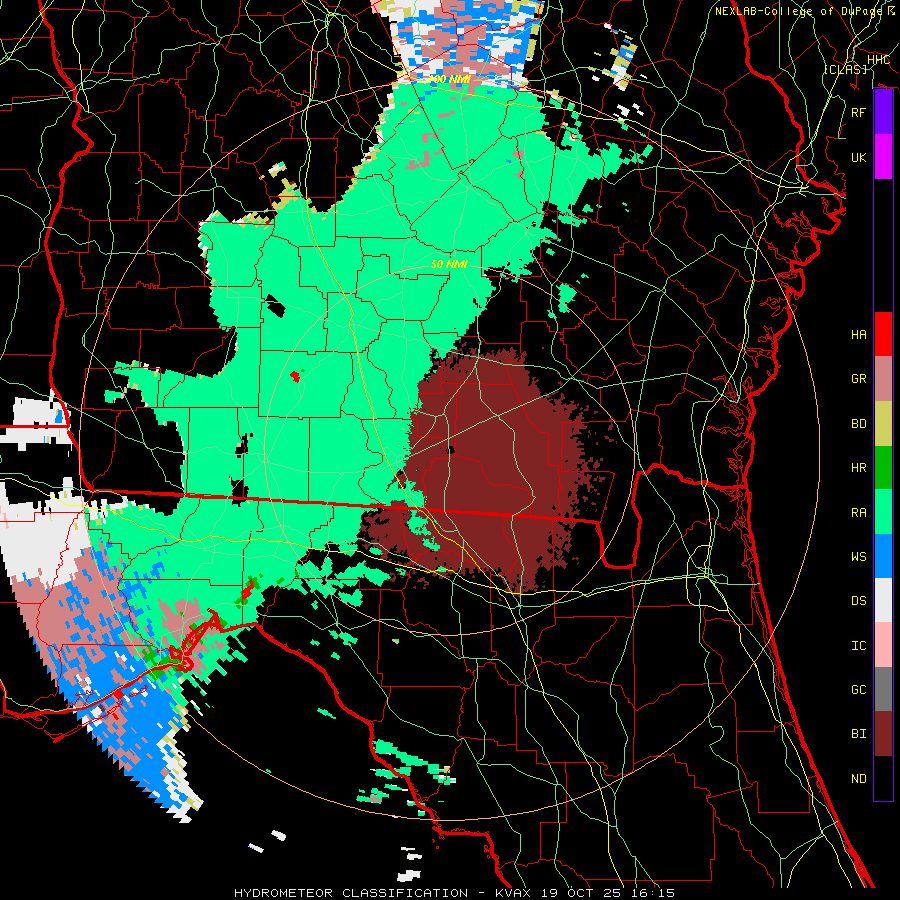Click the IC legend label

pos(858,646)
